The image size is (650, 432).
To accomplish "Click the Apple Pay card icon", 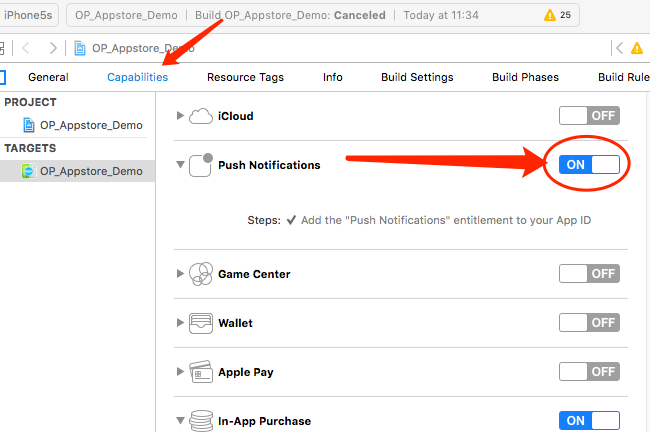I will 201,371.
